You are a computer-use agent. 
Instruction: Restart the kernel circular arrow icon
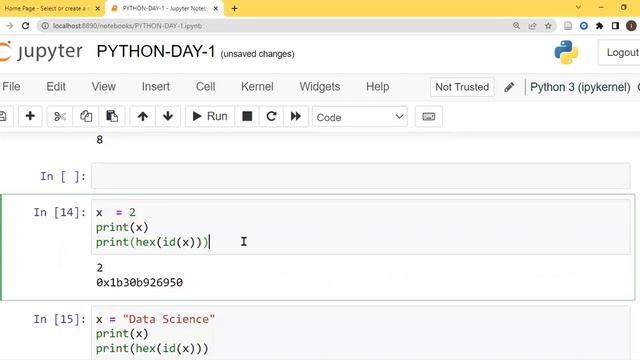coord(271,116)
